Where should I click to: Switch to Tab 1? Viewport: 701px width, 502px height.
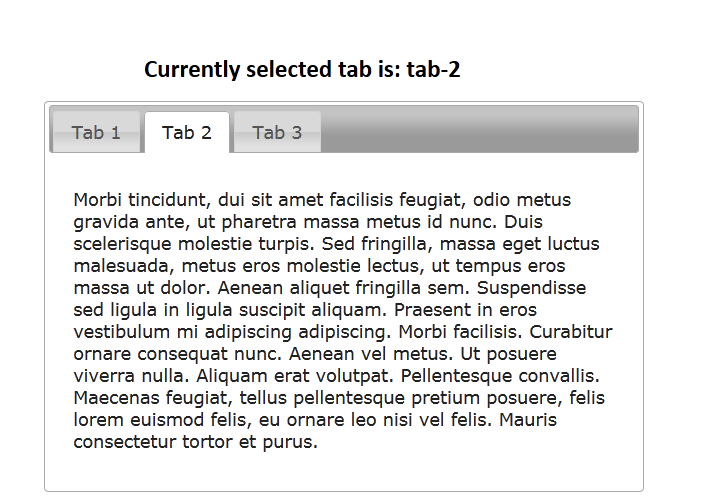click(96, 133)
